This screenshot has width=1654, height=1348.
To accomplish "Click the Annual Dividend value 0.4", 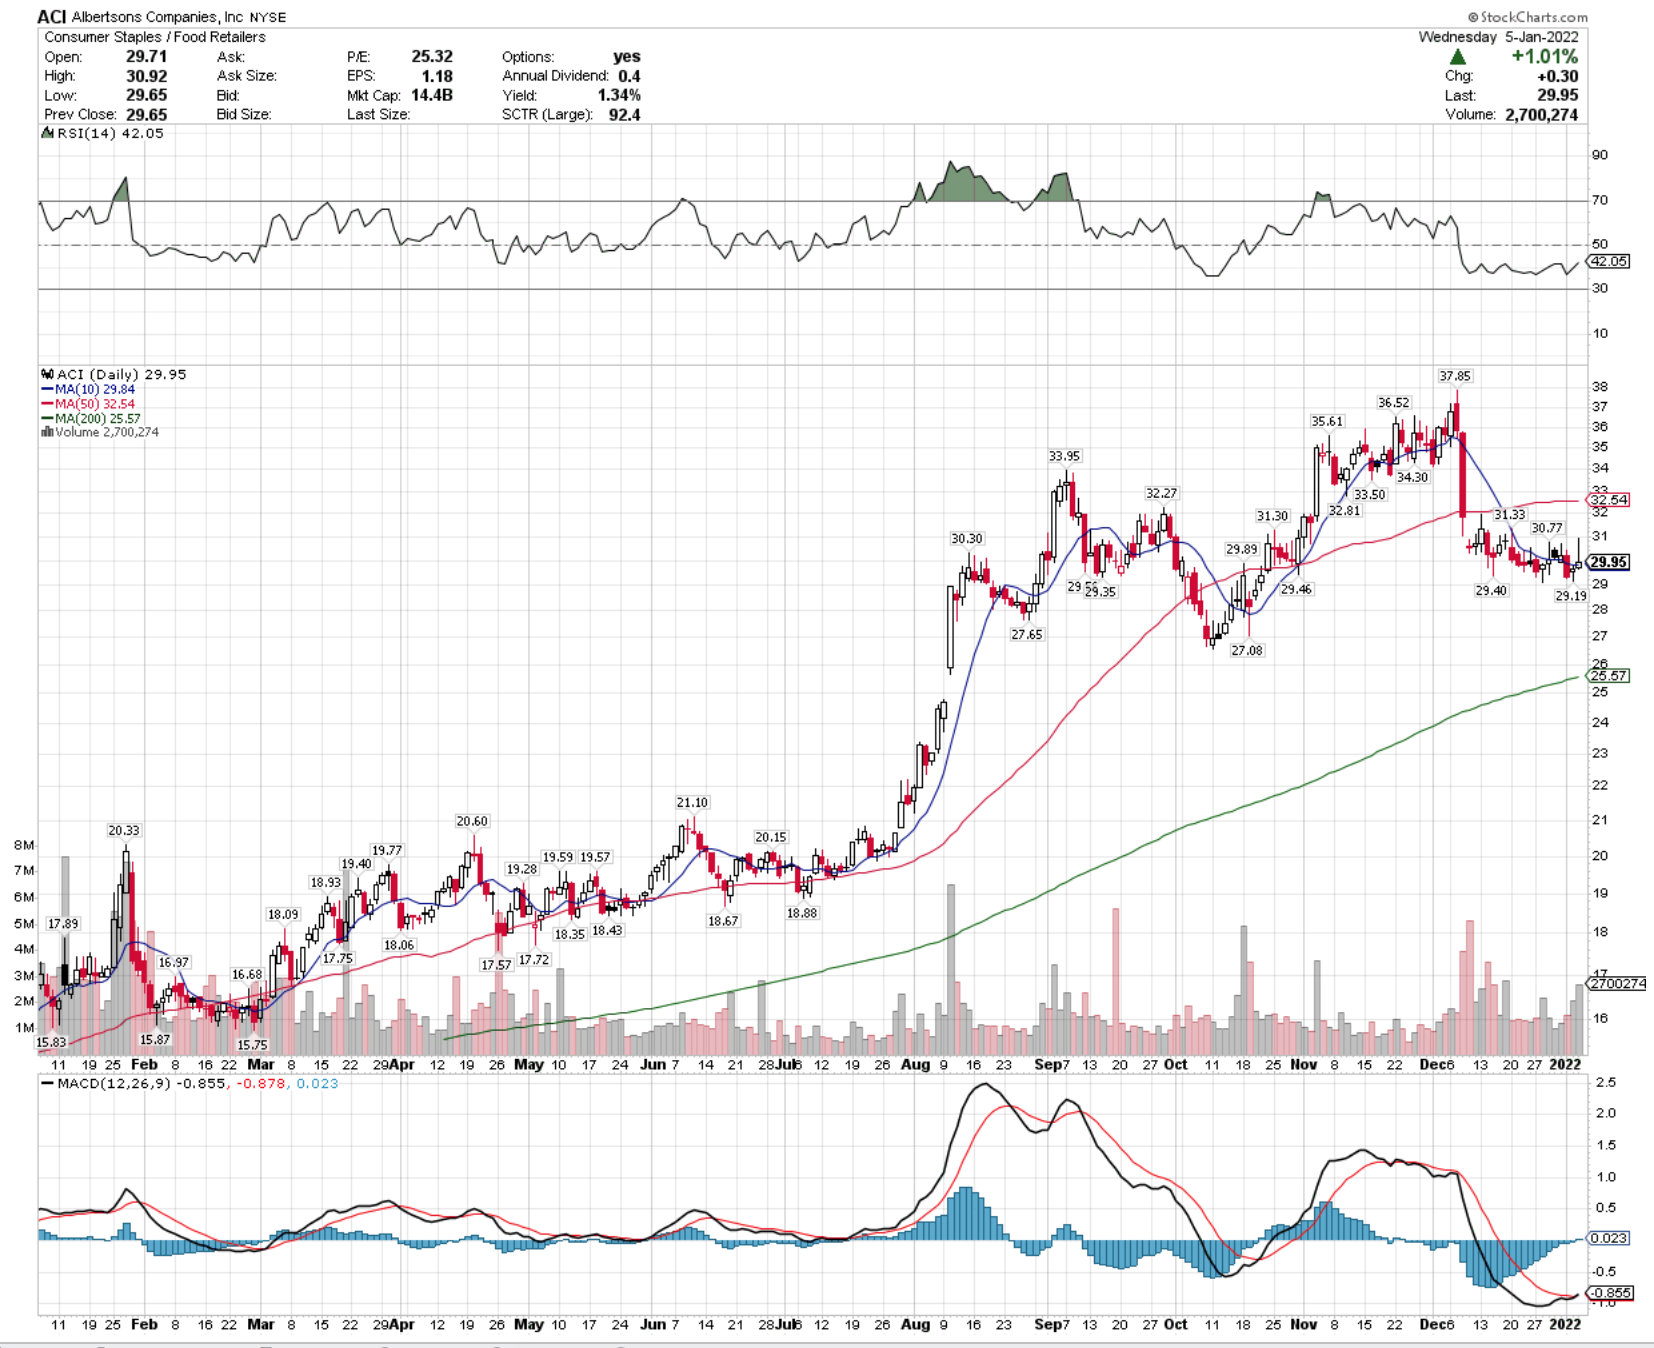I will pyautogui.click(x=629, y=76).
